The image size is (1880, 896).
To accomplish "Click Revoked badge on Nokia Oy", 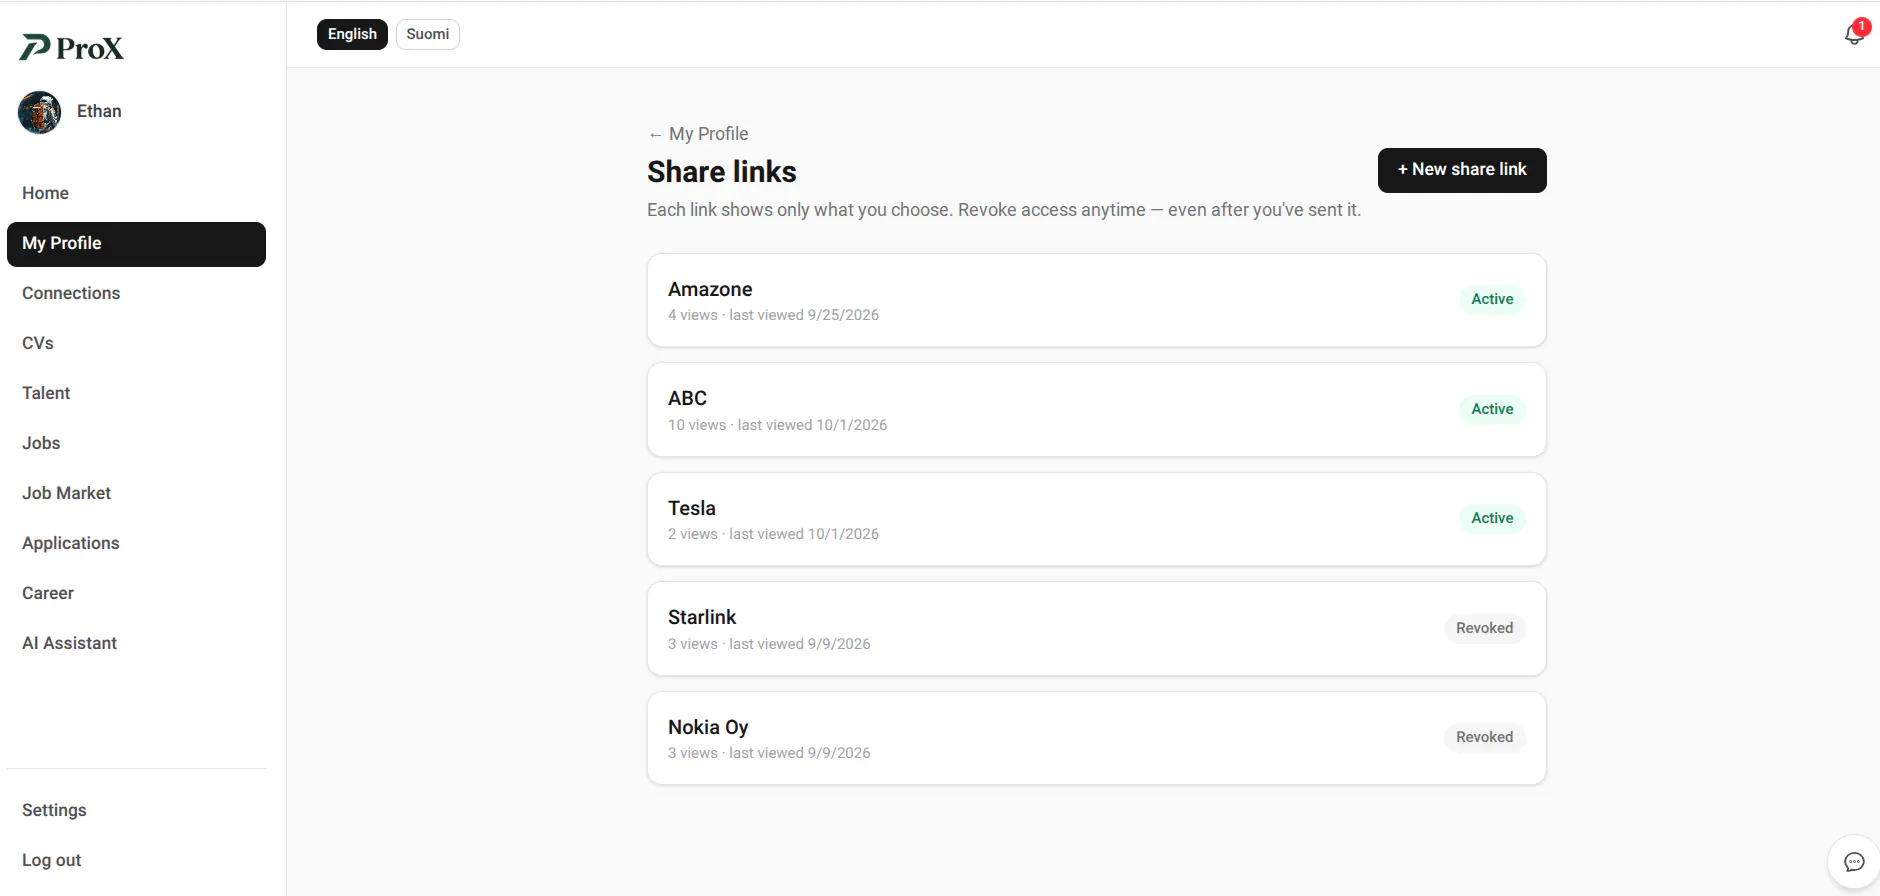I will (x=1484, y=737).
